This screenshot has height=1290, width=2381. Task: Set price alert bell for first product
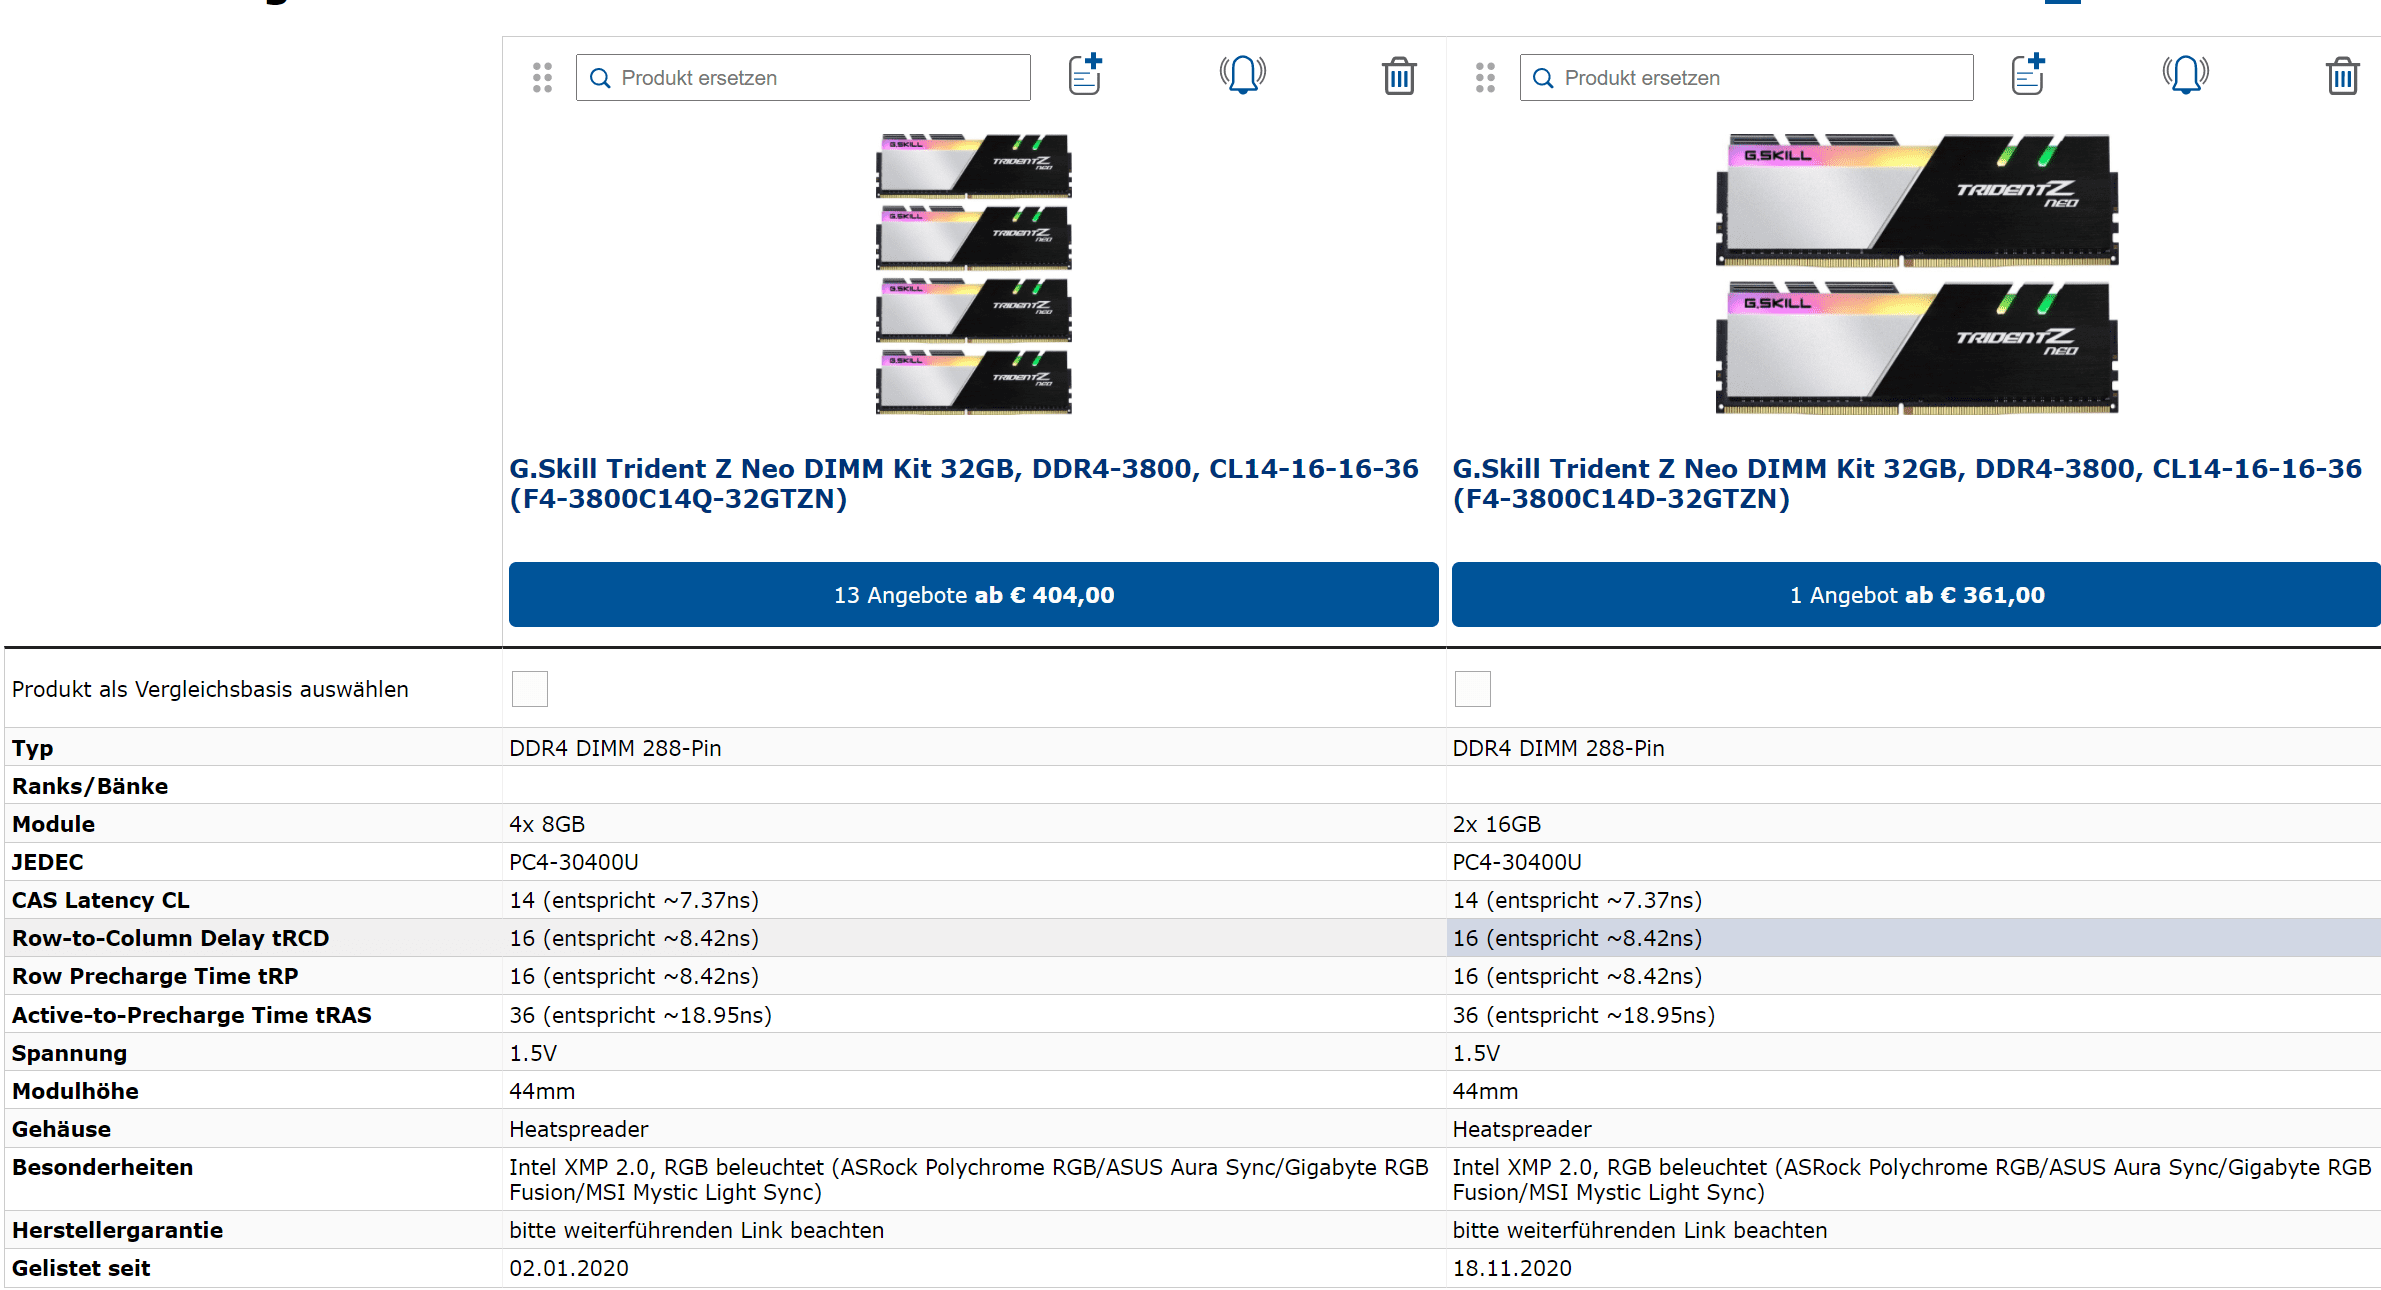point(1242,75)
